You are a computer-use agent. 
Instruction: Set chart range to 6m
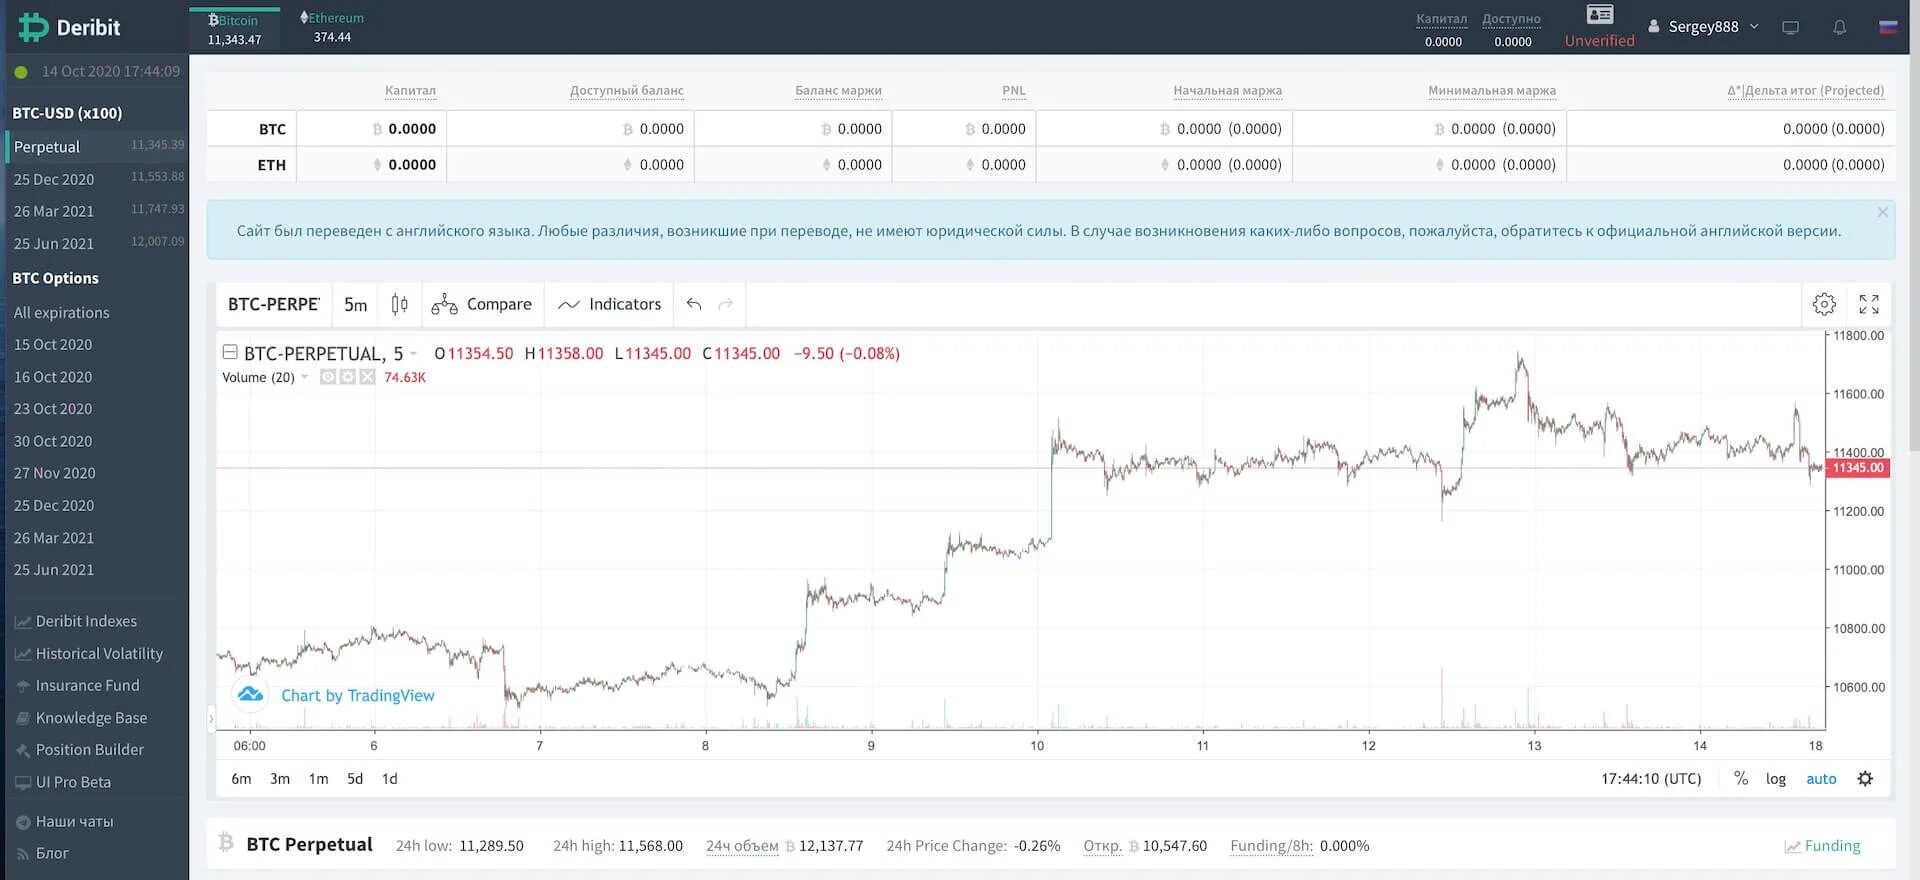click(241, 778)
